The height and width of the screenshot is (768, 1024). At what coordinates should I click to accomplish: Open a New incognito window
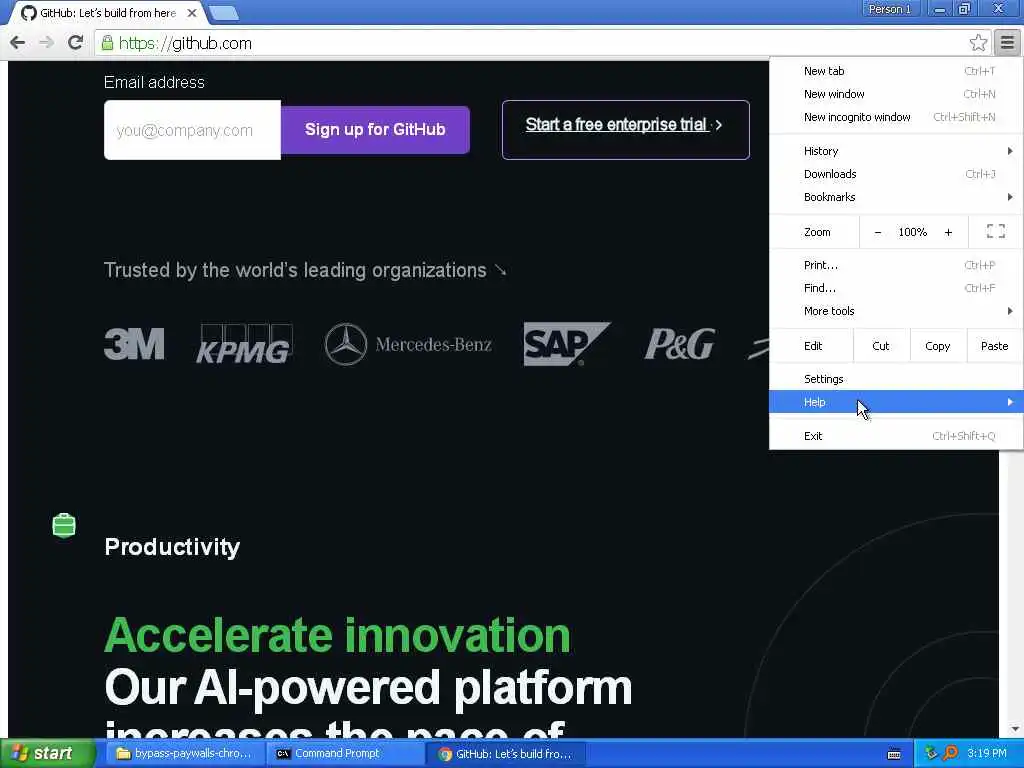[x=896, y=117]
